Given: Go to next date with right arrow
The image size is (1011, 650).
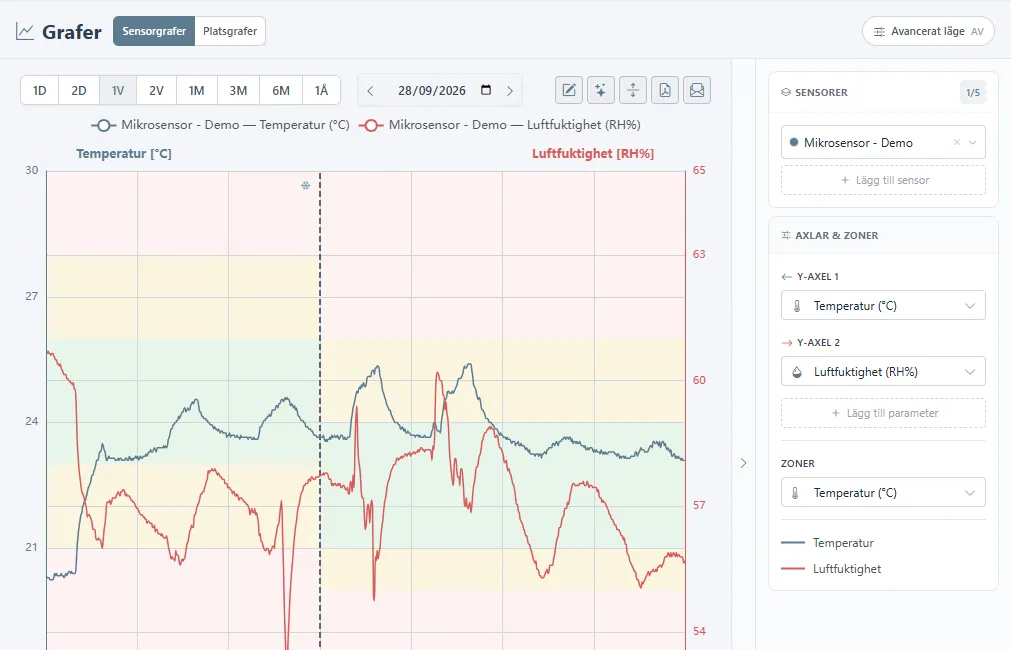Looking at the screenshot, I should tap(510, 91).
